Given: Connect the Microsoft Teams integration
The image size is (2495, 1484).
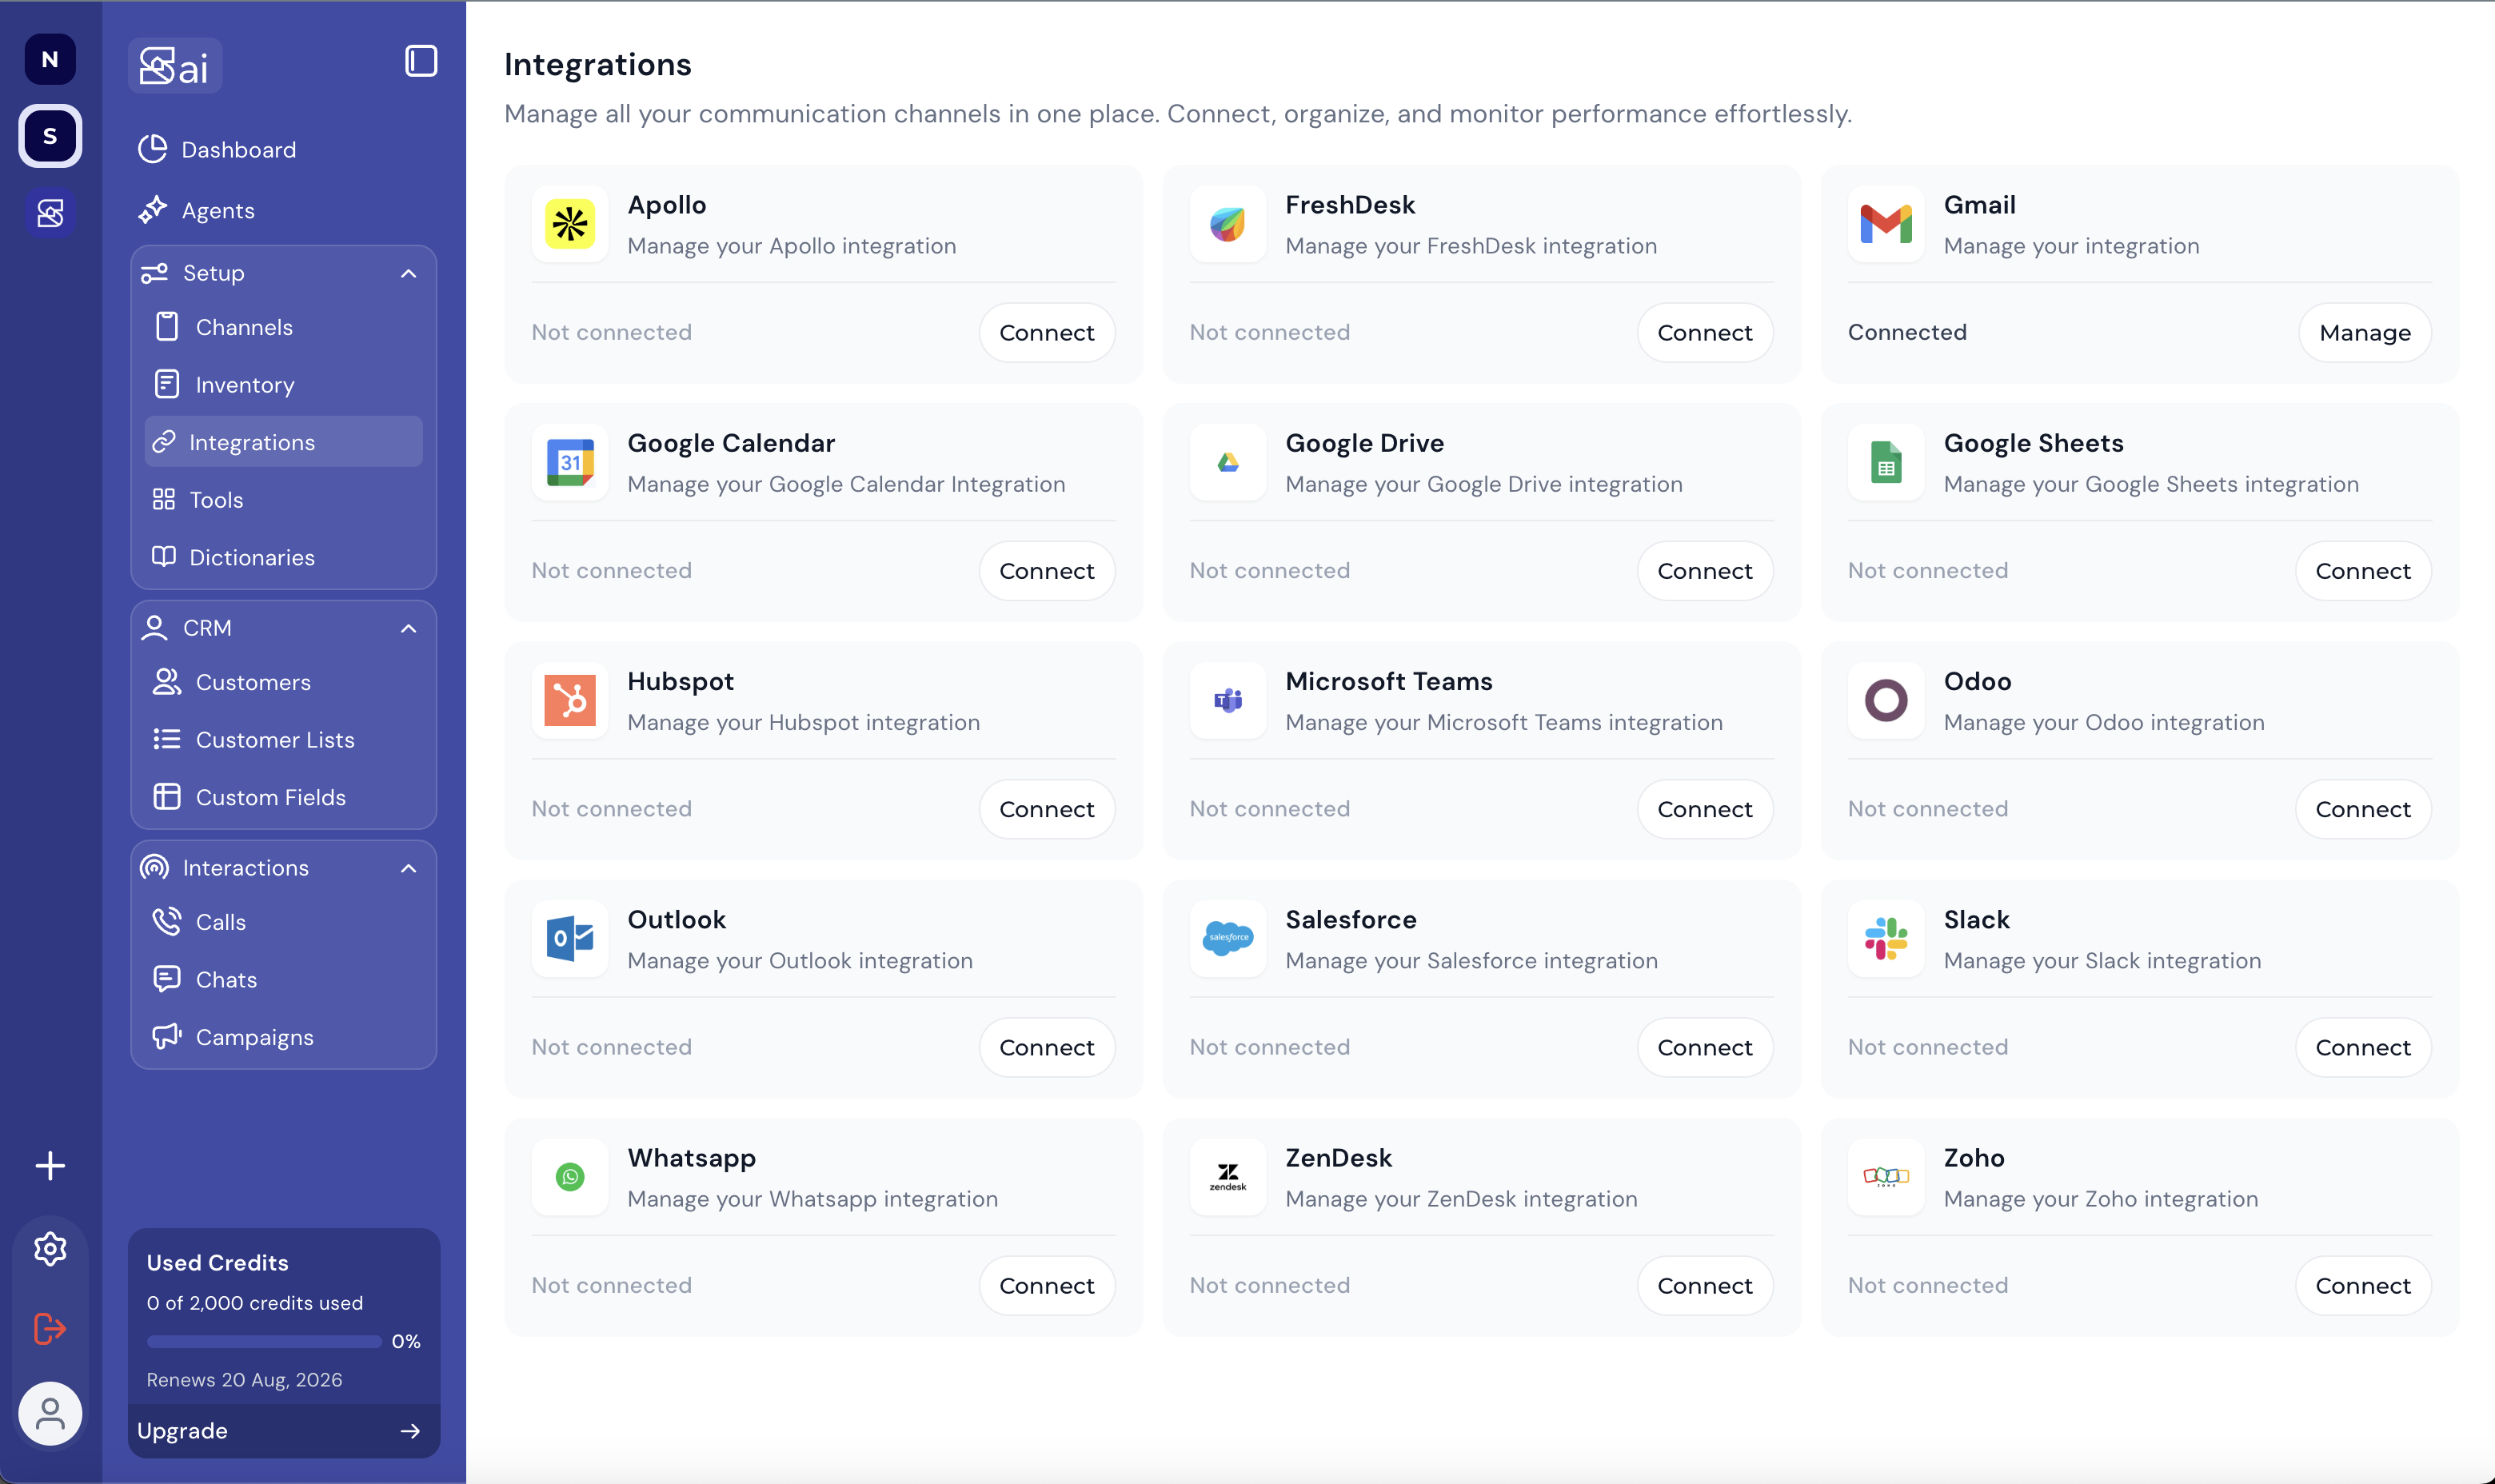Looking at the screenshot, I should (x=1704, y=808).
